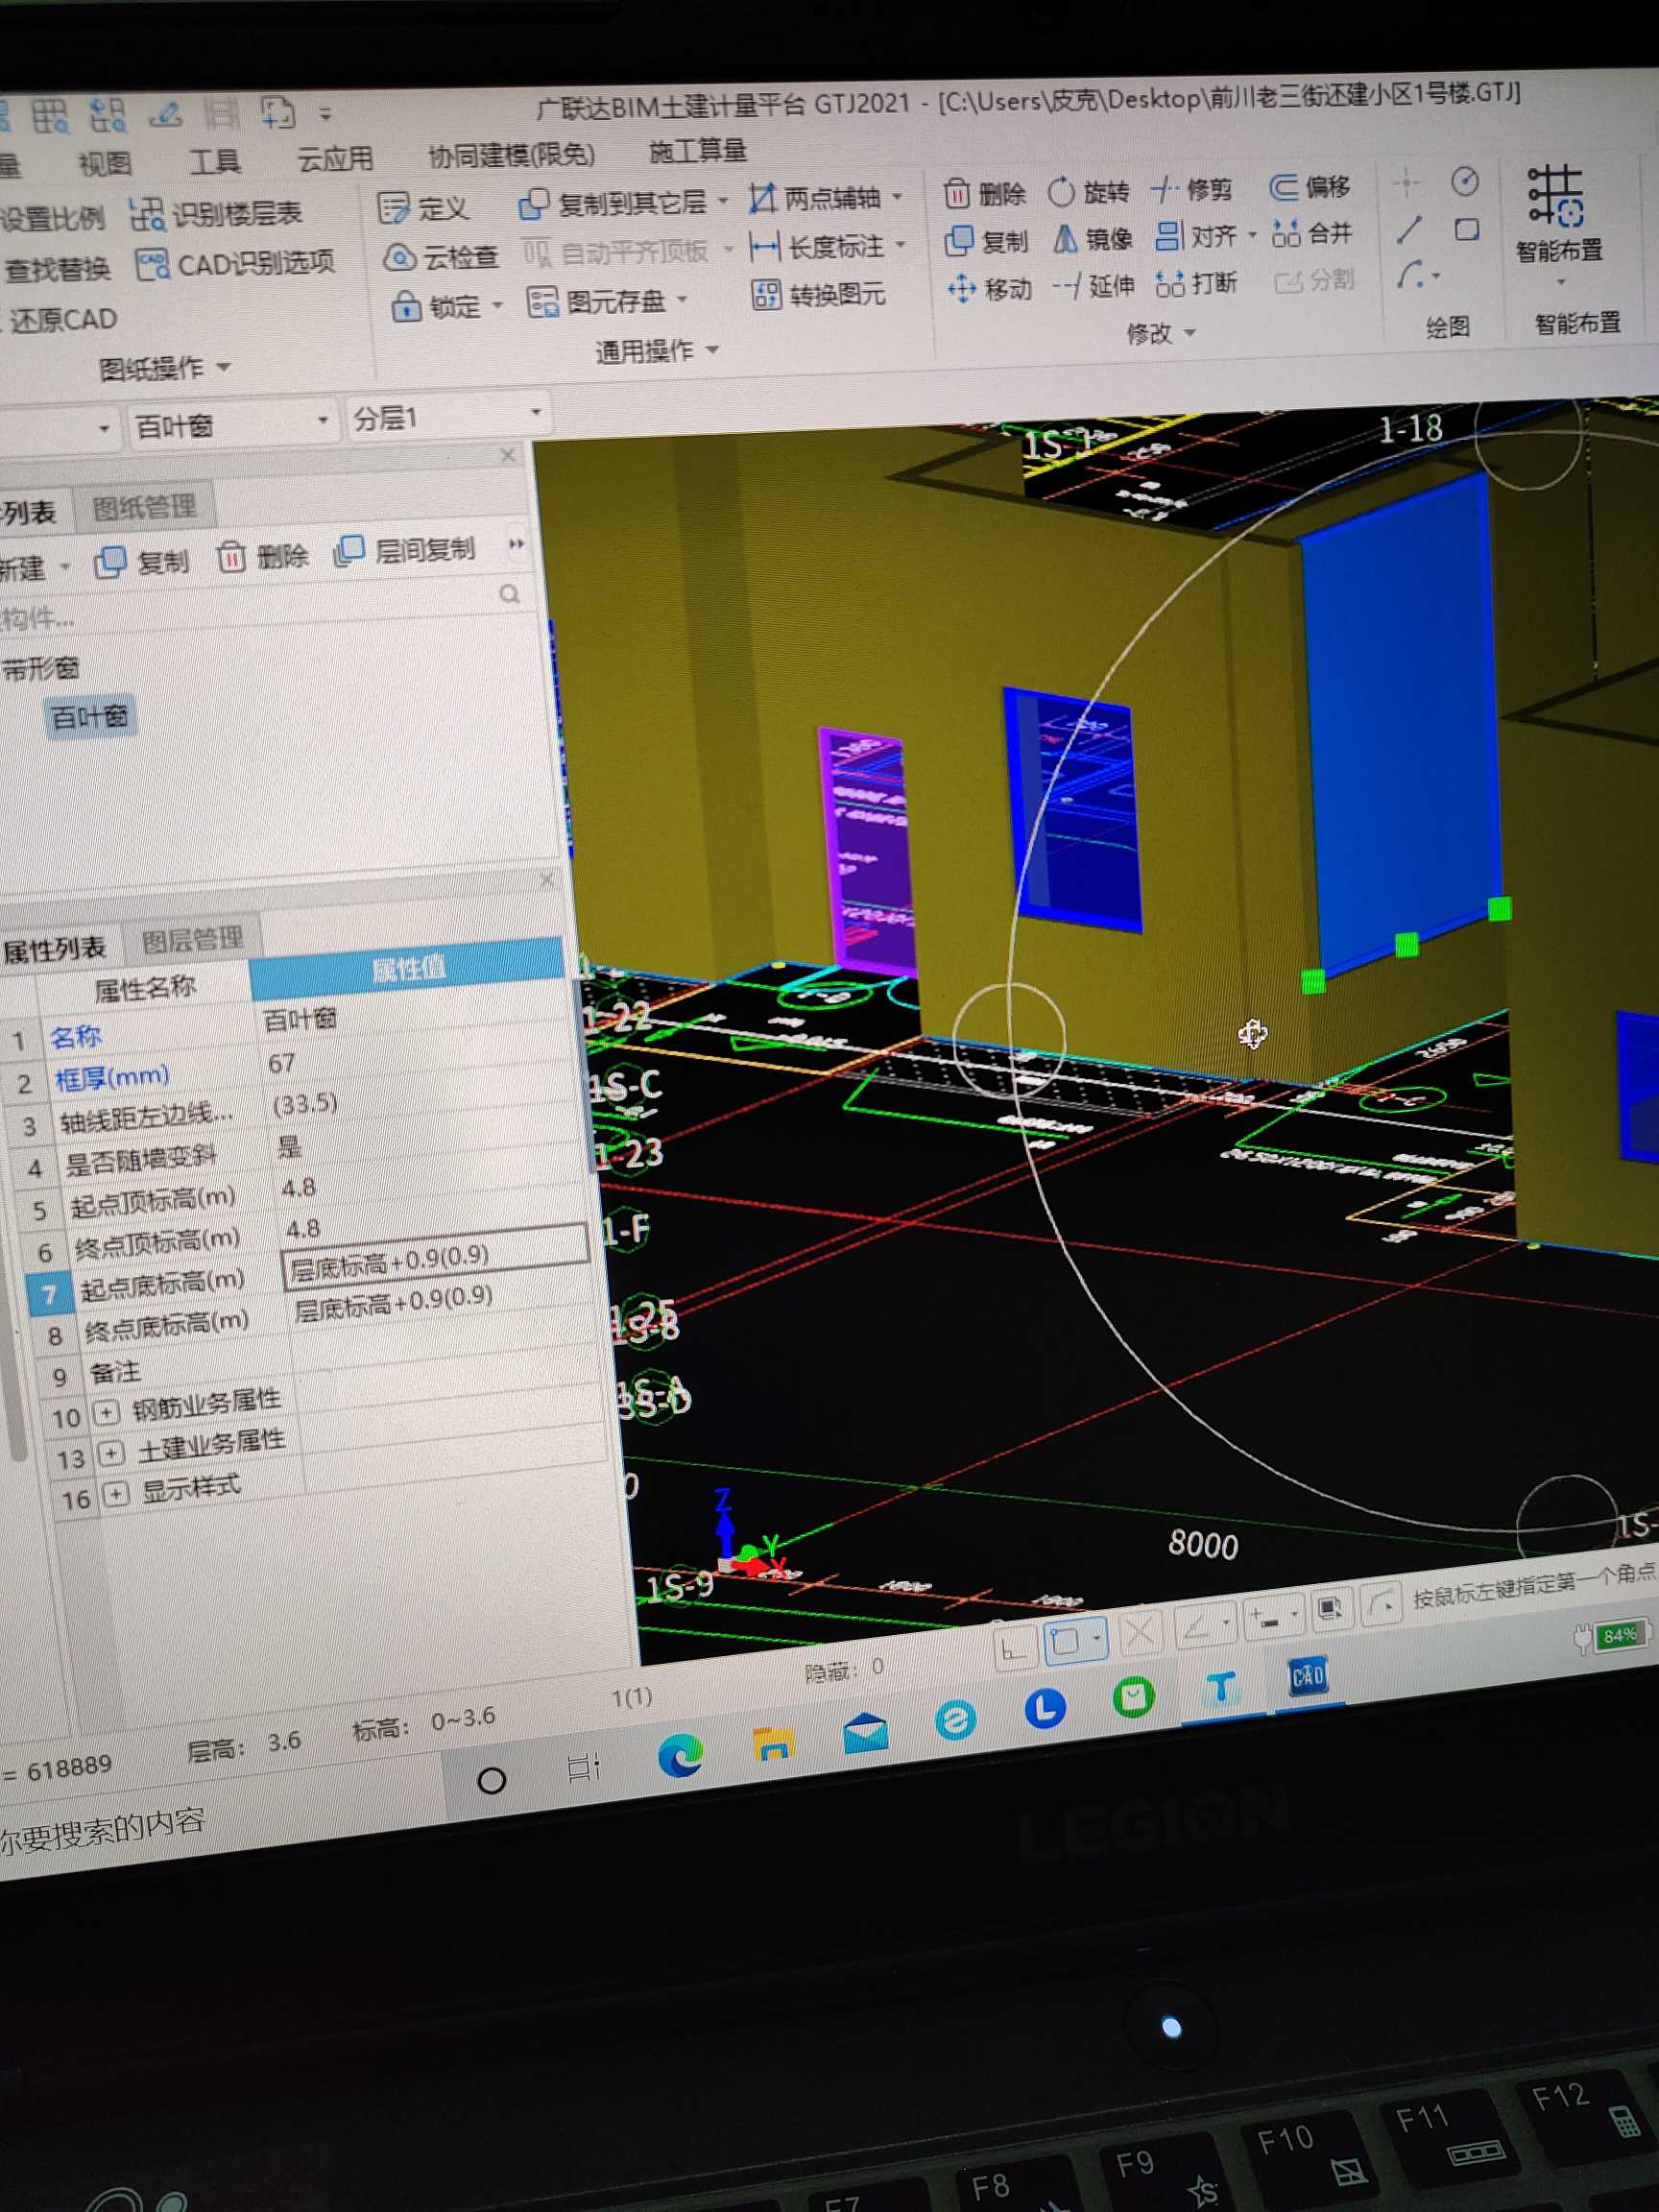This screenshot has width=1659, height=2212.
Task: Click 识别楼层表 recognize floor table
Action: (x=217, y=213)
